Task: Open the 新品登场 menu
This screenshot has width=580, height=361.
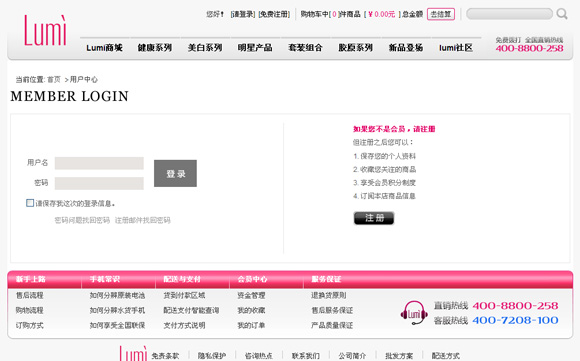Action: 406,48
